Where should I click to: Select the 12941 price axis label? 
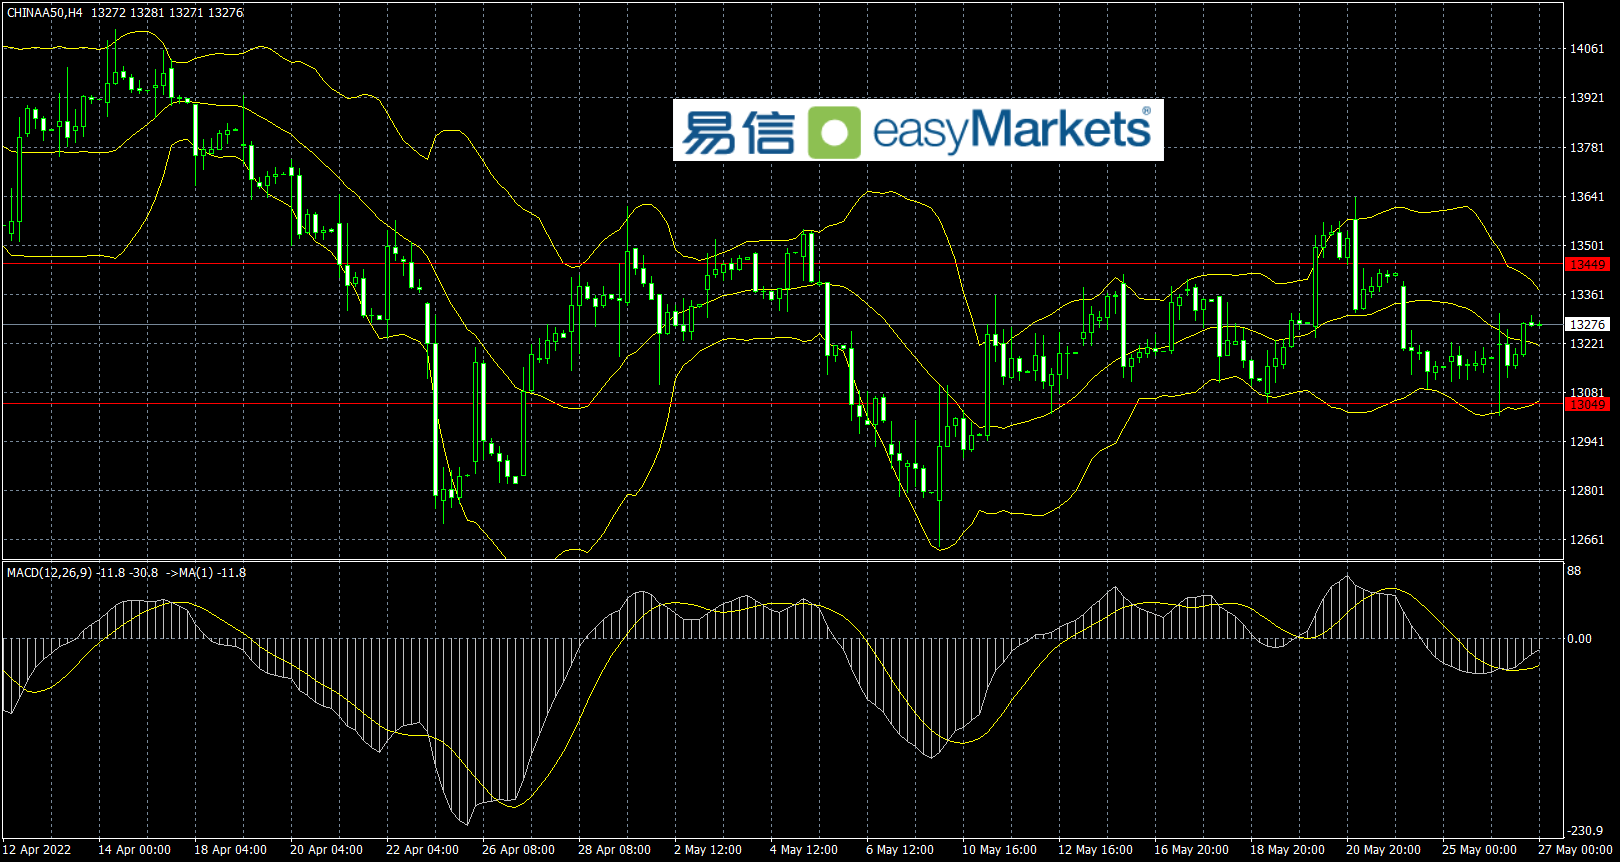(1587, 442)
